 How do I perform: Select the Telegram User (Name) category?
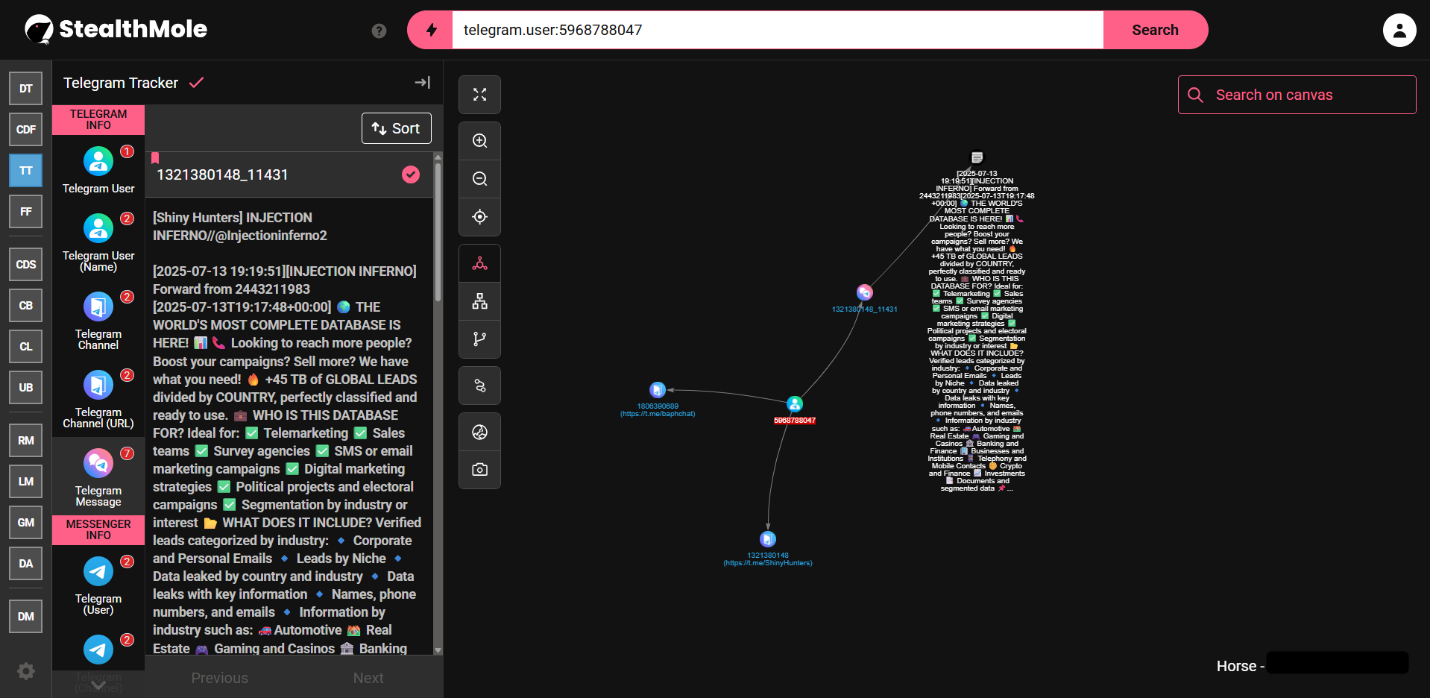(98, 241)
